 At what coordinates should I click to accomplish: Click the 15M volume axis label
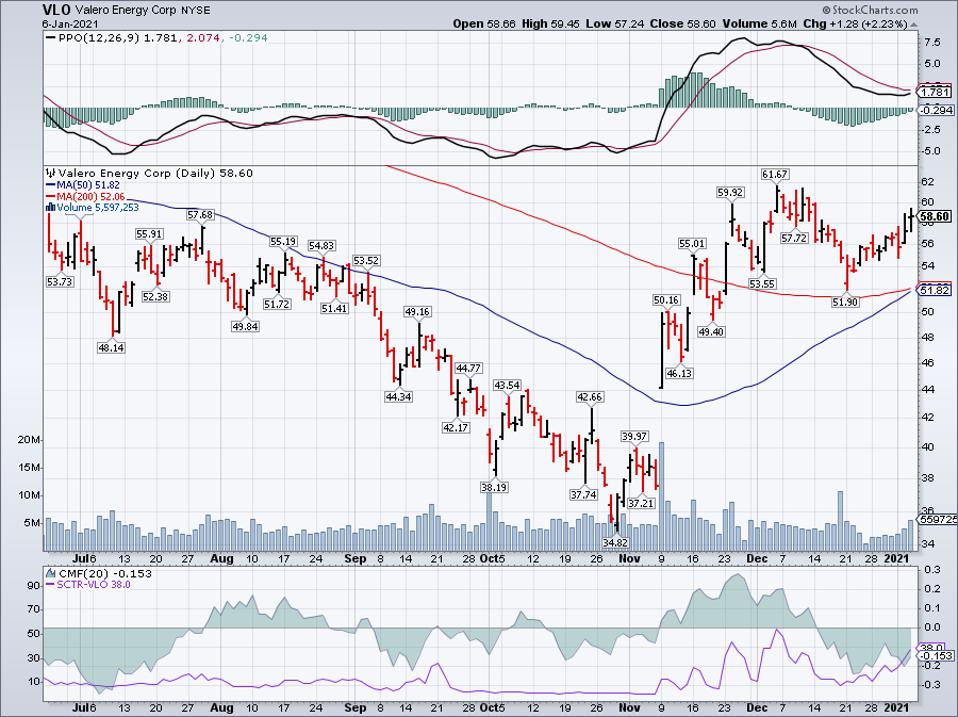tap(30, 468)
